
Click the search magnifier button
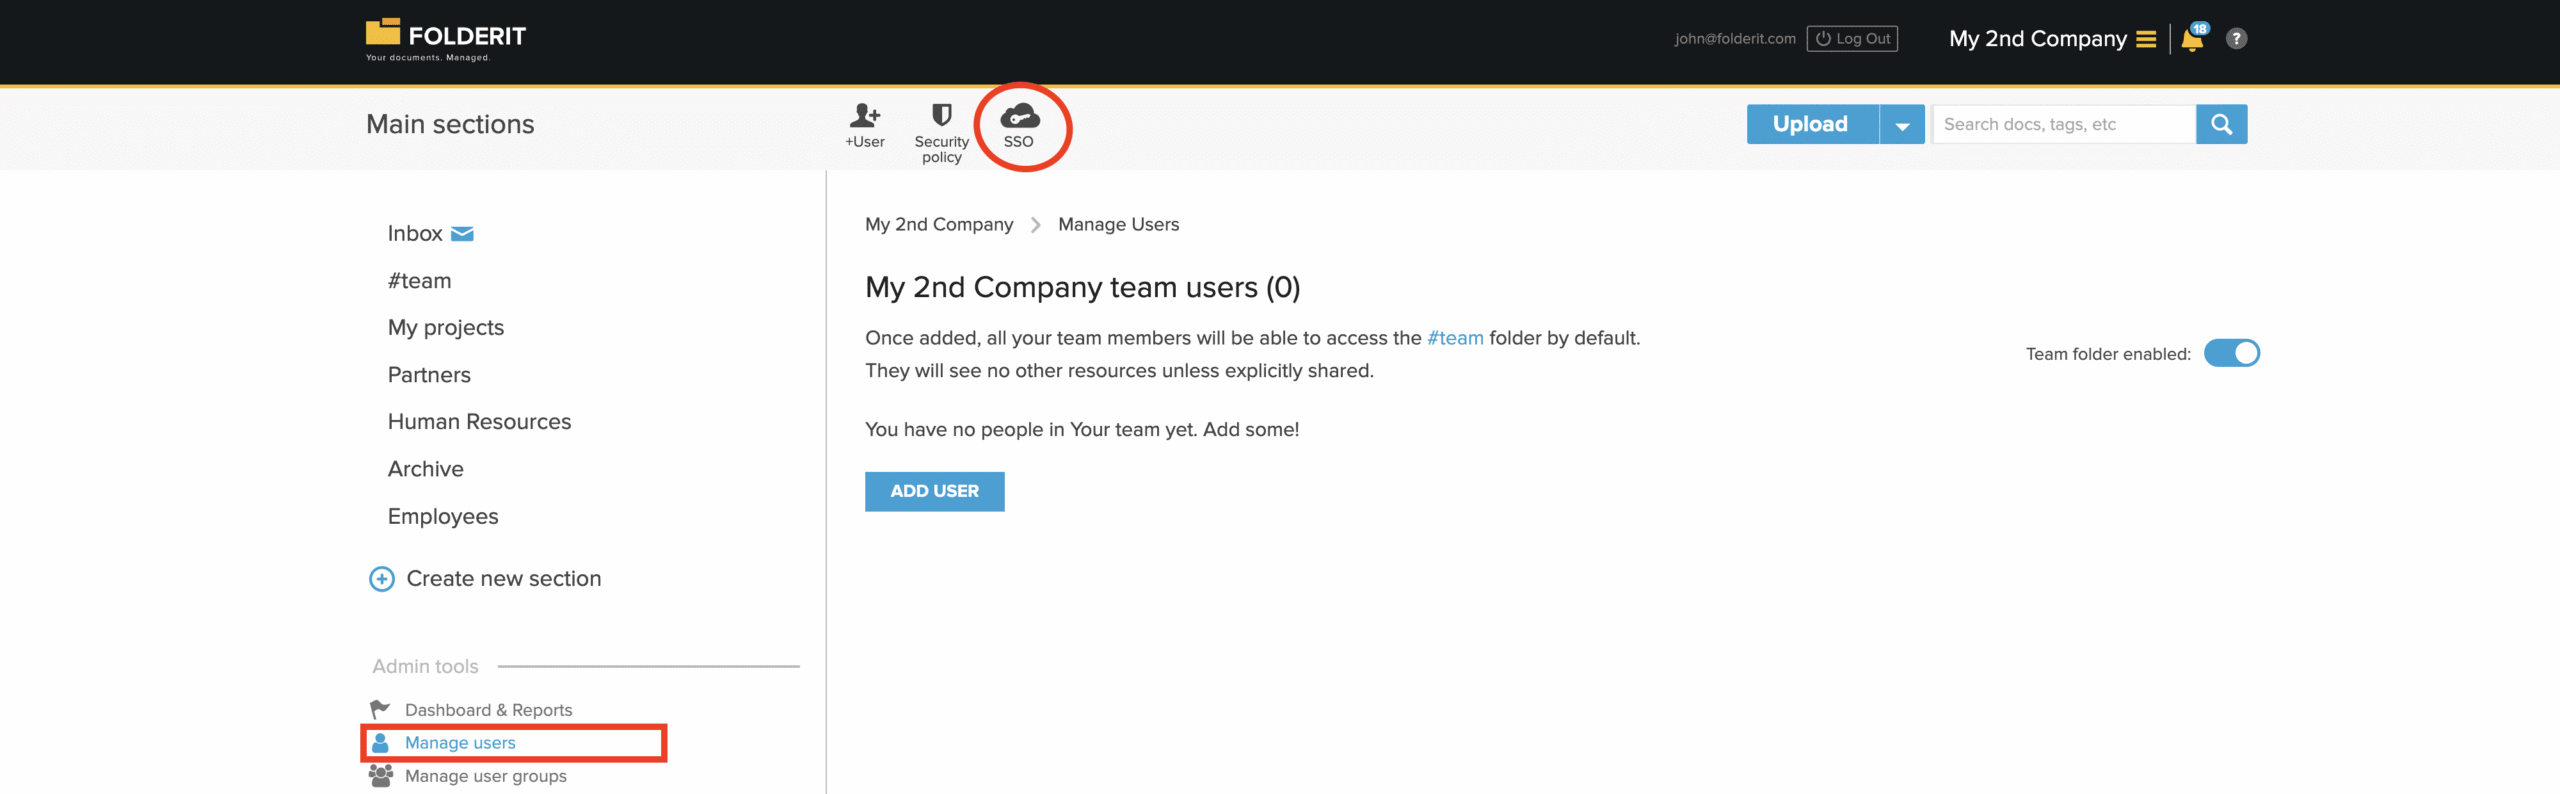pos(2221,124)
